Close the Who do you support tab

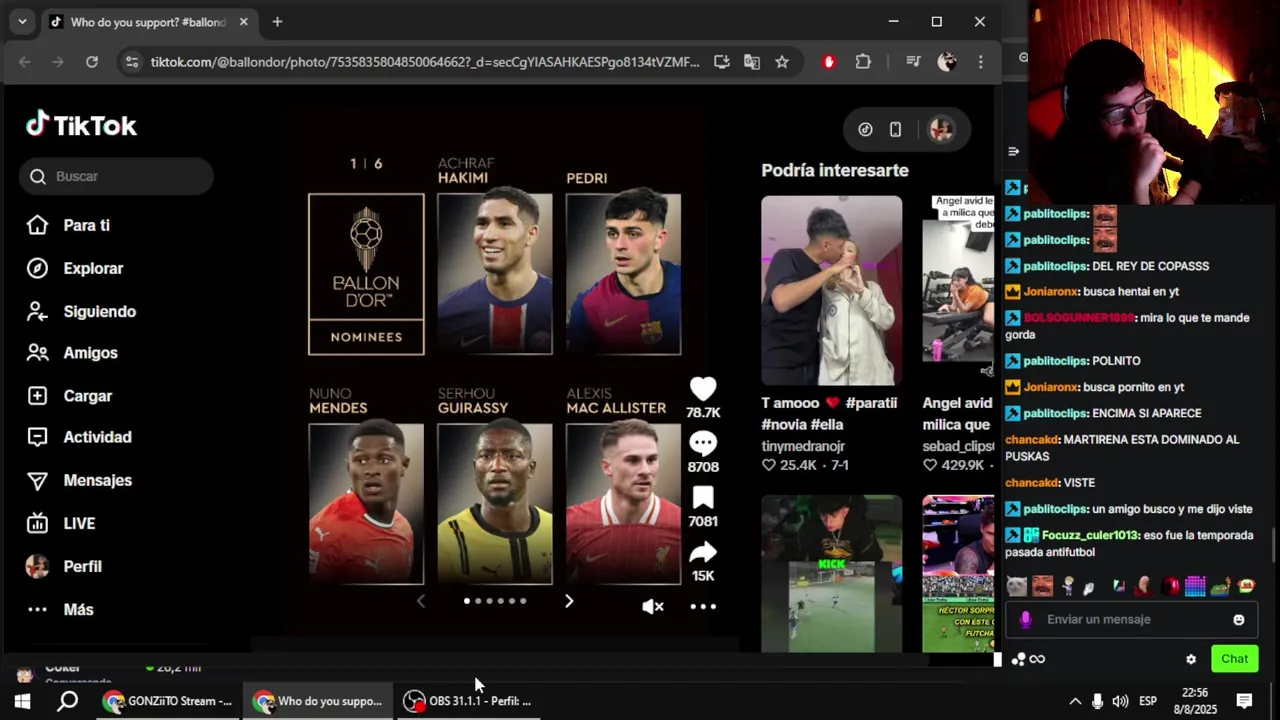[x=243, y=22]
